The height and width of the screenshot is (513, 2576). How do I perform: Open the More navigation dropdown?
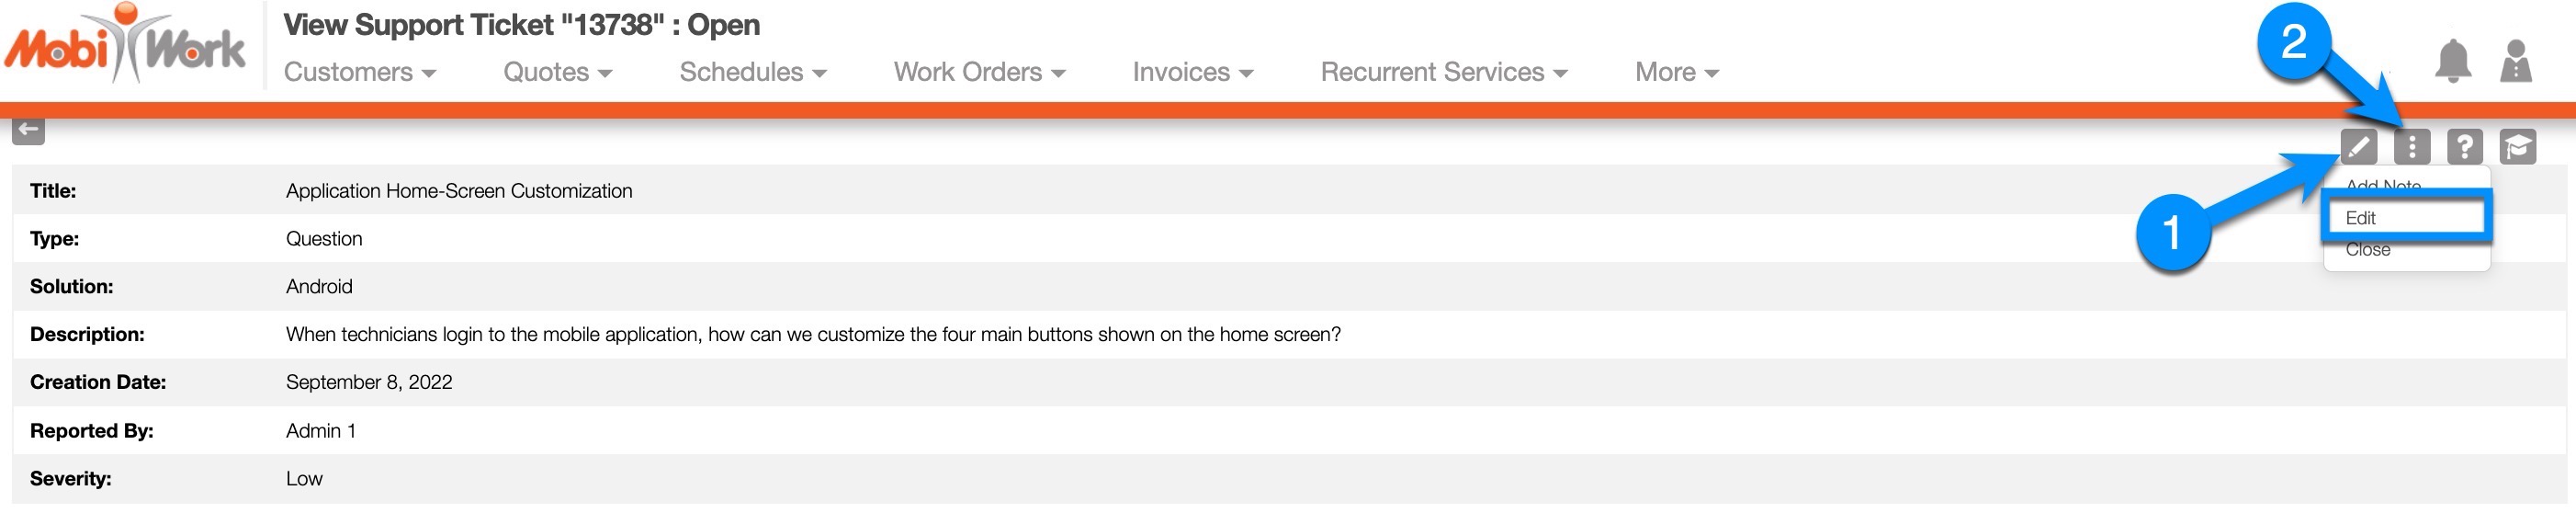click(1676, 72)
